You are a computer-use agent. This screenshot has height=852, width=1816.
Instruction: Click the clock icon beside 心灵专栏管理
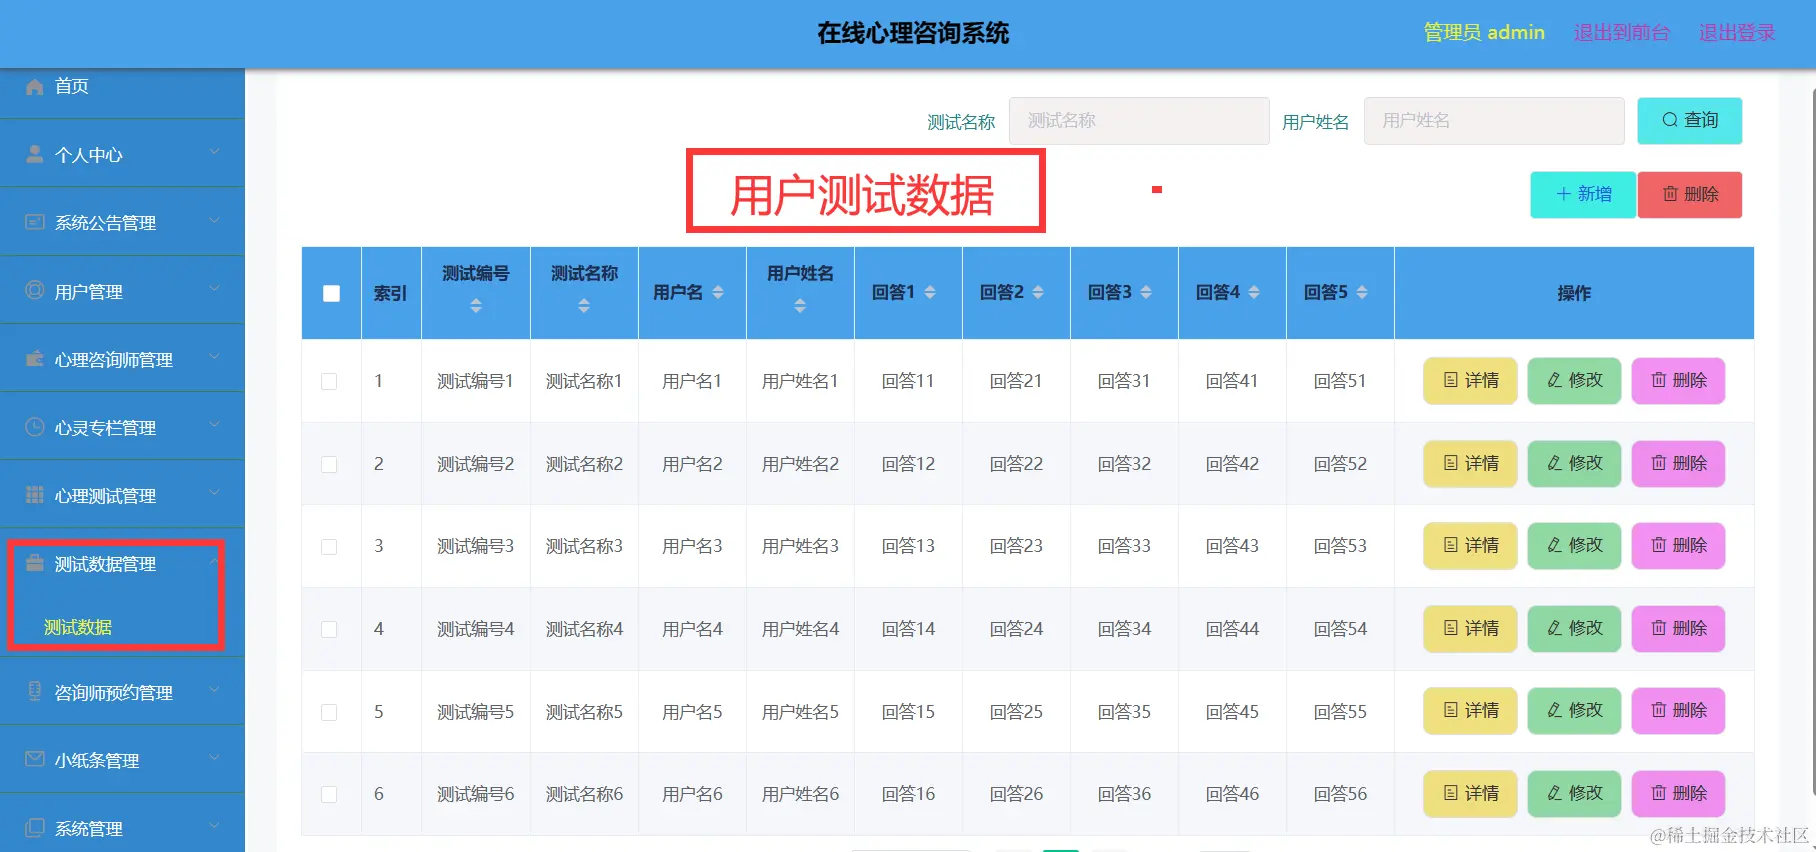pyautogui.click(x=34, y=427)
